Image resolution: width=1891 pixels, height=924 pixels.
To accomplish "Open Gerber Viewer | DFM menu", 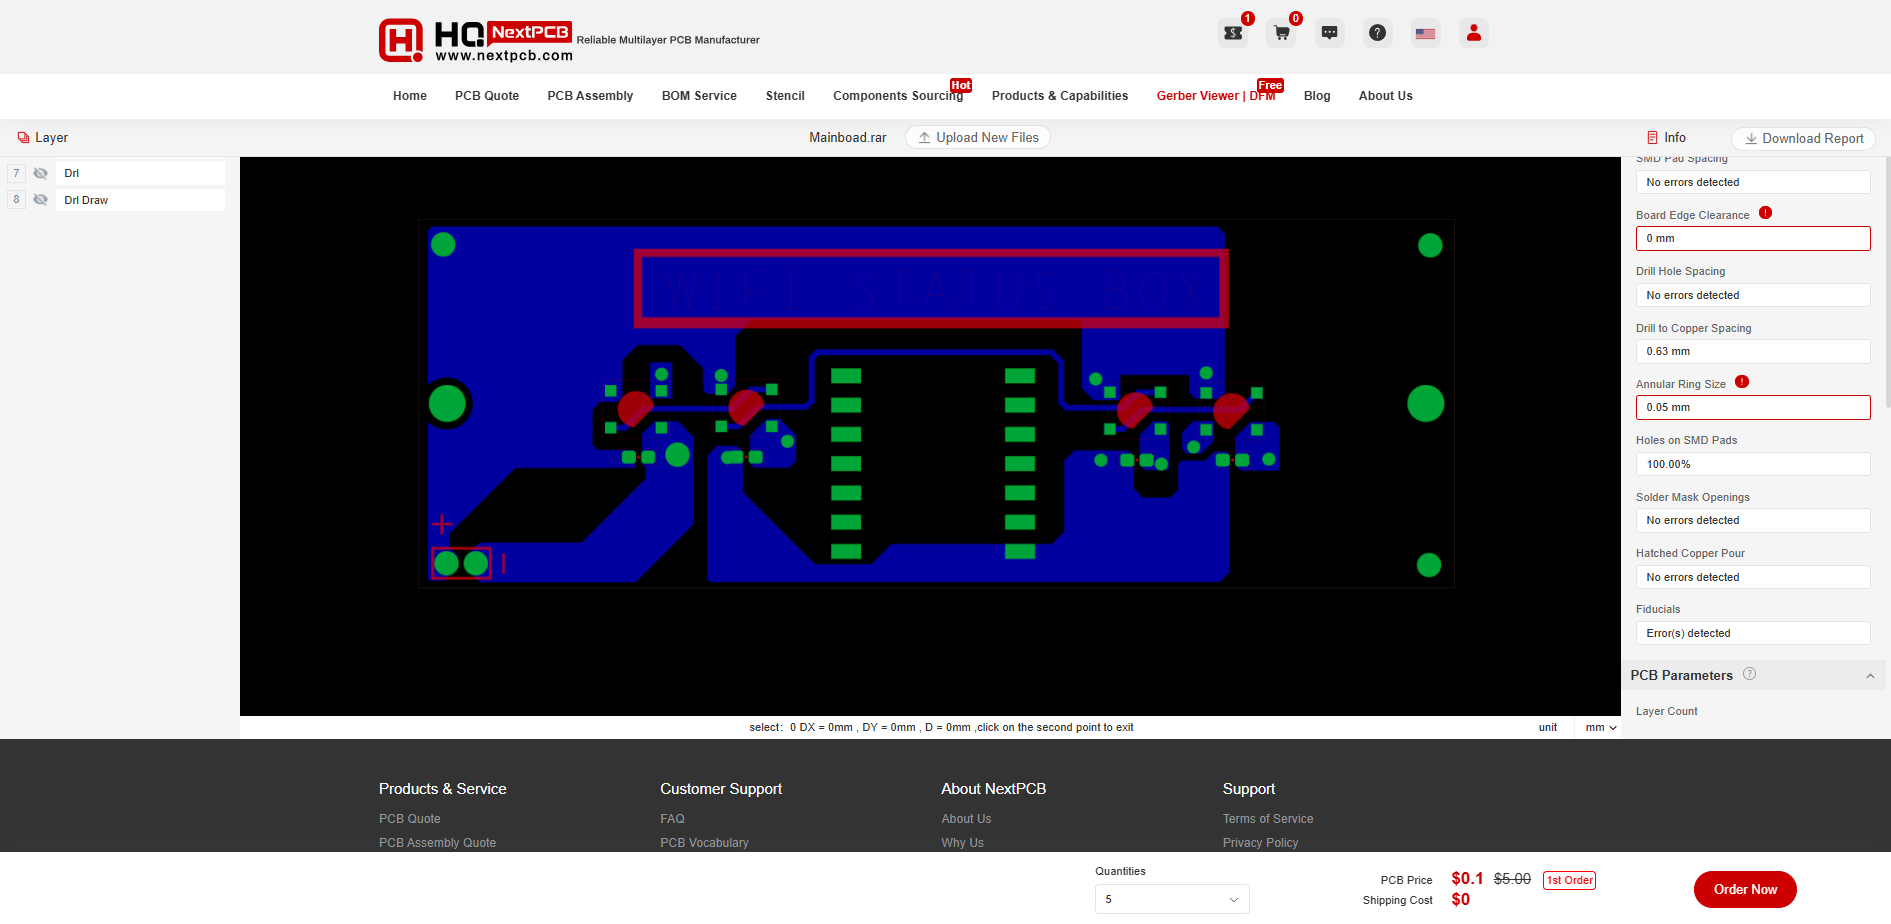I will [1216, 96].
